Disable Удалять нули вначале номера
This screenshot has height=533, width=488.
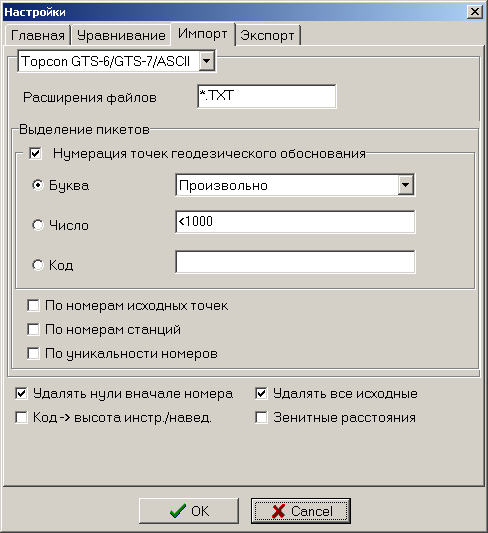21,394
